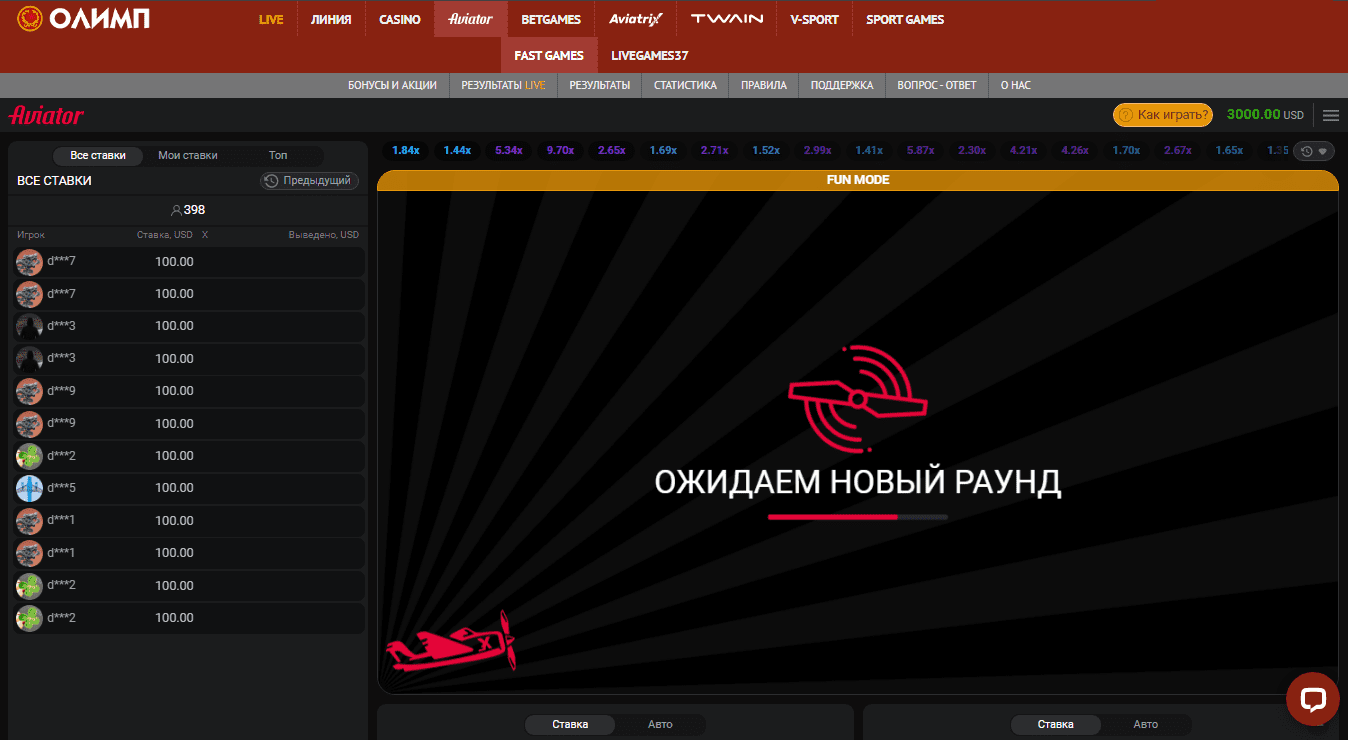The height and width of the screenshot is (740, 1348).
Task: Open the LIVE menu item
Action: click(271, 19)
